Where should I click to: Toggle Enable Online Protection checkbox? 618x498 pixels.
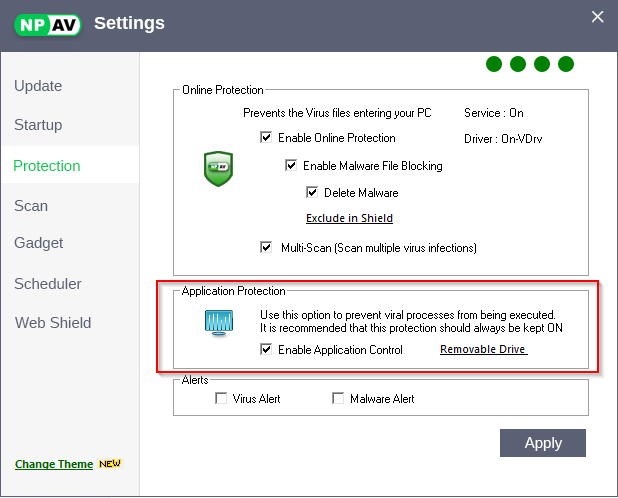pyautogui.click(x=266, y=138)
